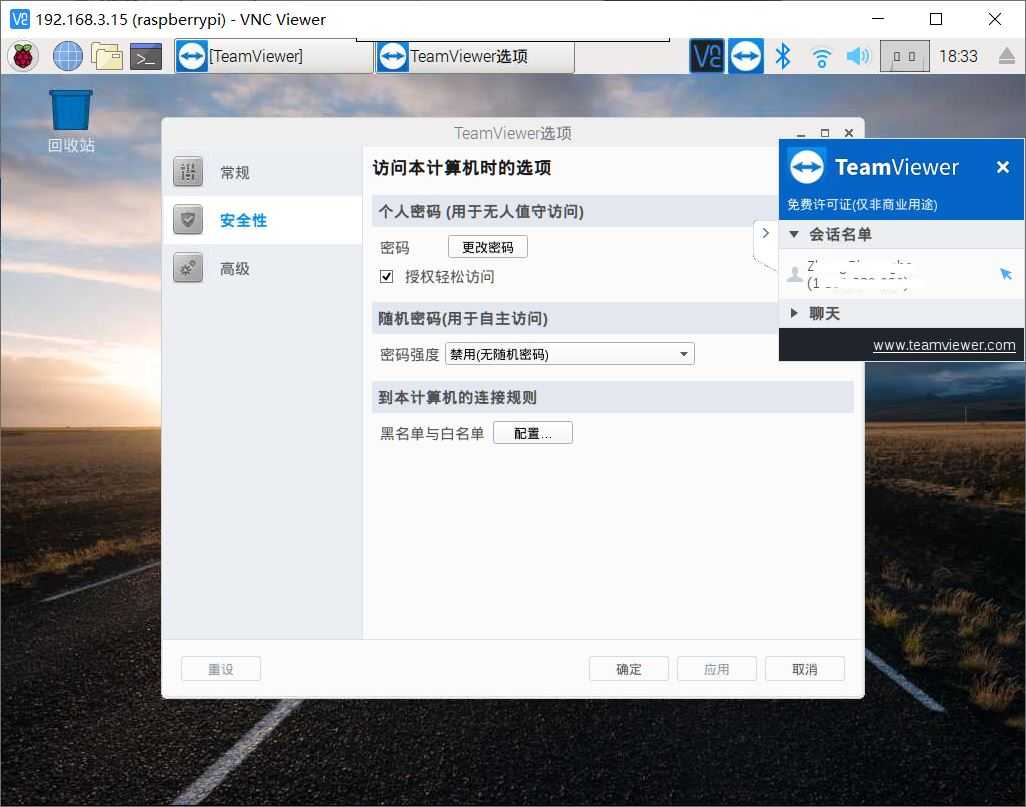
Task: Open the 常规 settings tab
Action: pos(262,172)
